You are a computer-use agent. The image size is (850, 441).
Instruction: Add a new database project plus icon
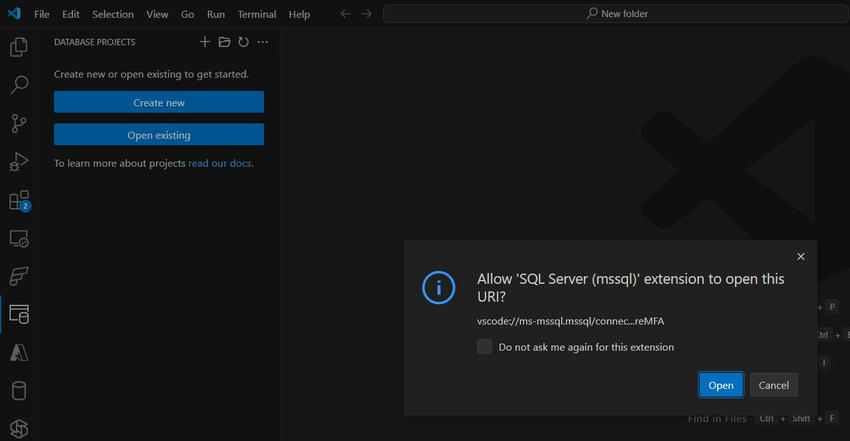205,42
